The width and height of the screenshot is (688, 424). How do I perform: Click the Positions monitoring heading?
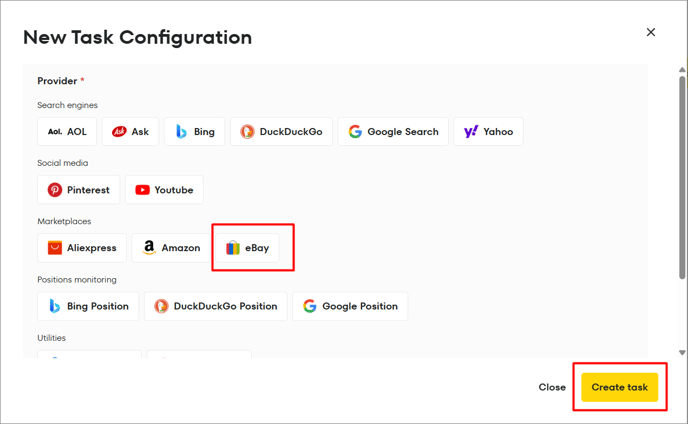coord(77,280)
